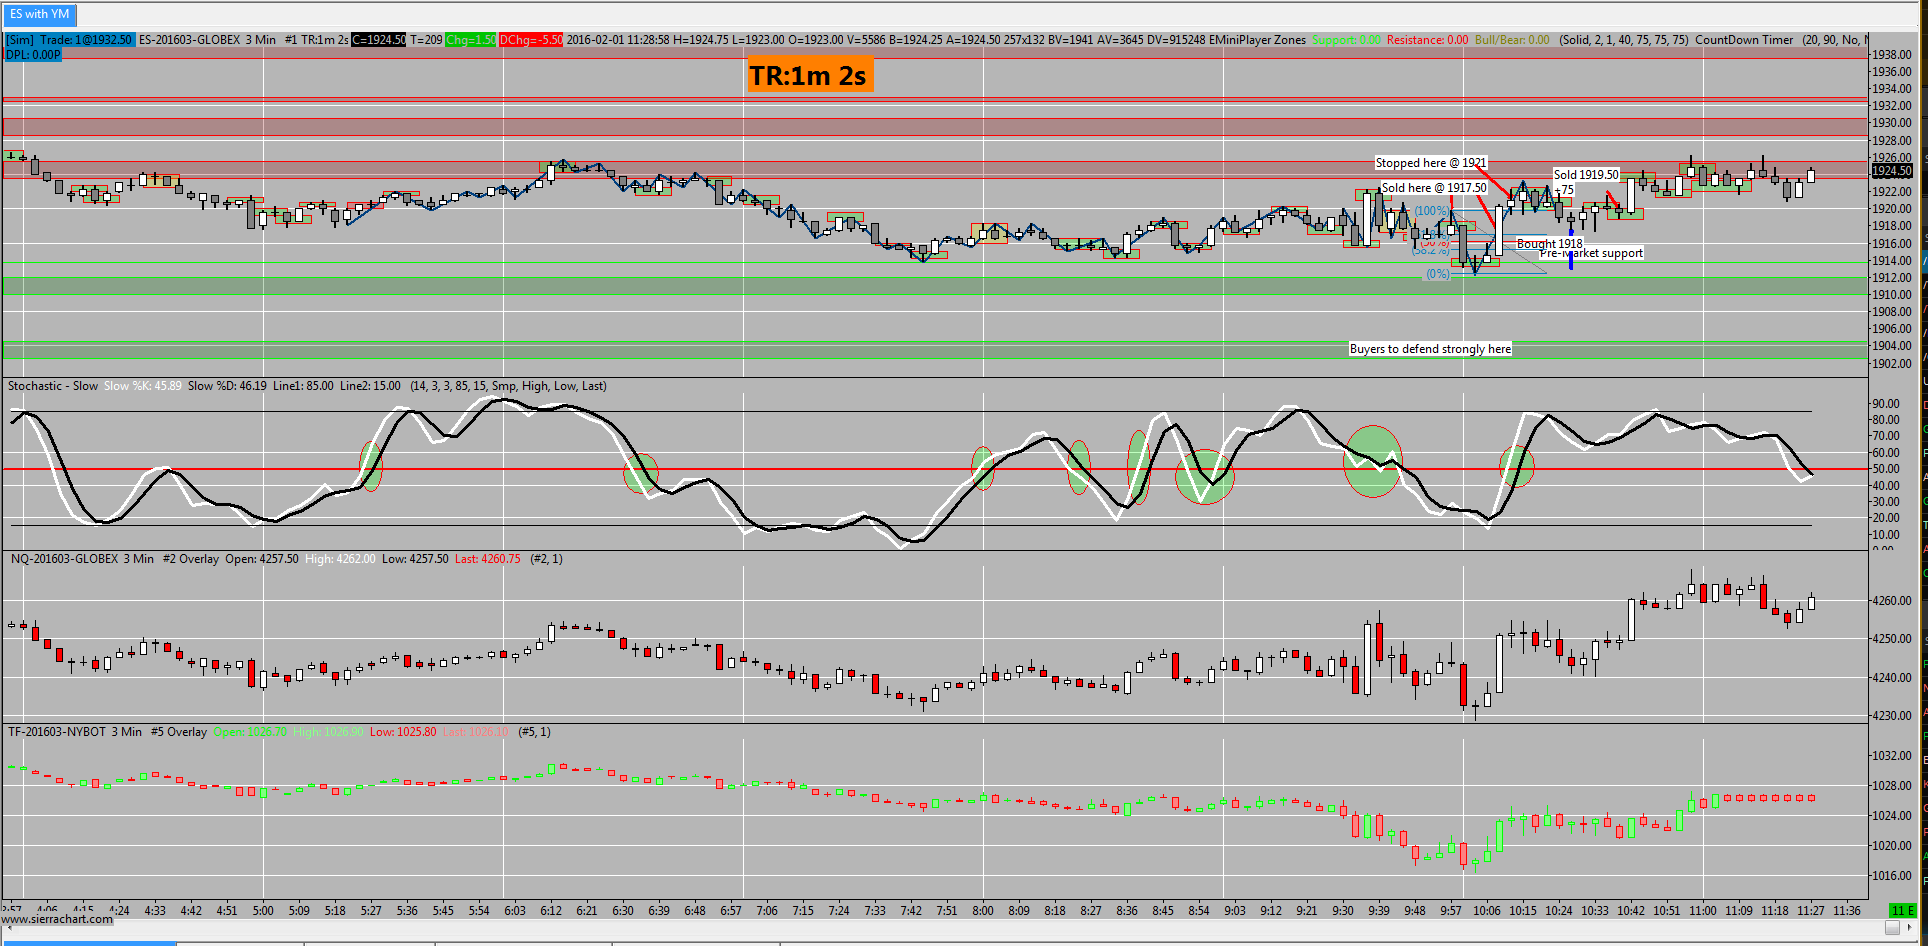This screenshot has height=946, width=1928.
Task: Click the '2016-02-01 11:28:58' timestamp
Action: point(618,40)
